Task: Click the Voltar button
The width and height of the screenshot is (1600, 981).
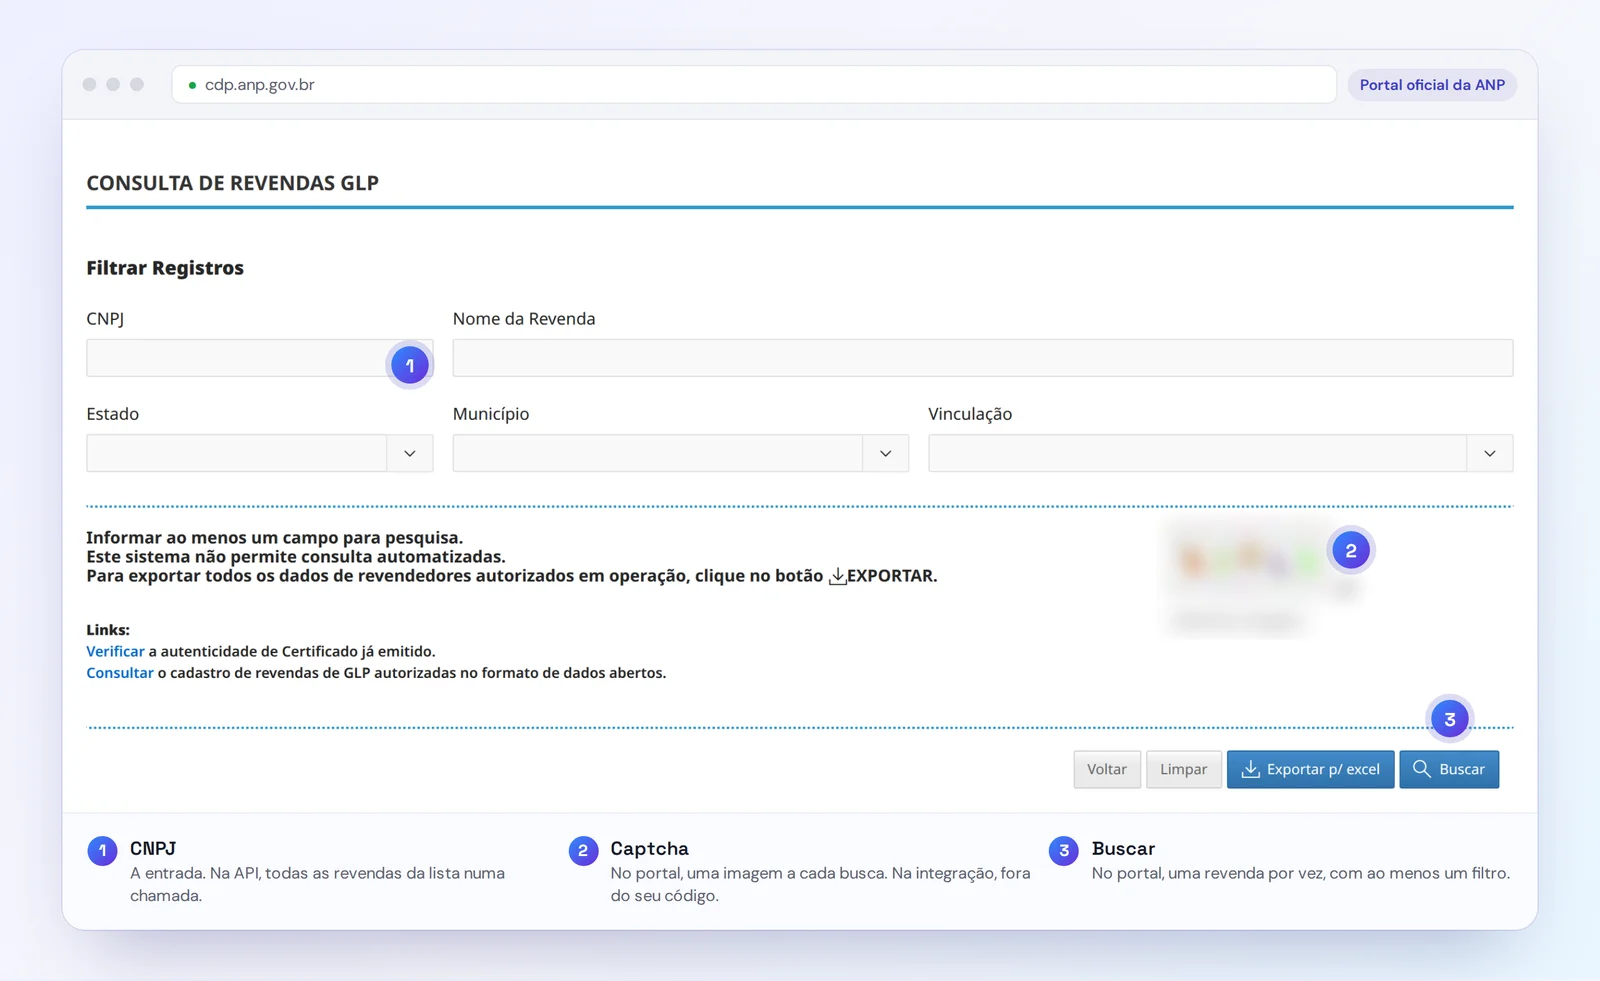Action: [x=1107, y=769]
